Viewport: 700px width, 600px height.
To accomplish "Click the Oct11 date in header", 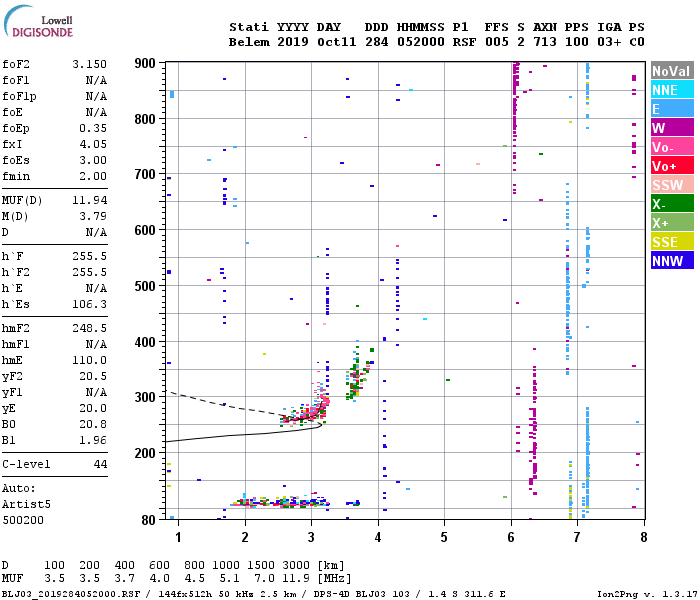I will coord(337,42).
